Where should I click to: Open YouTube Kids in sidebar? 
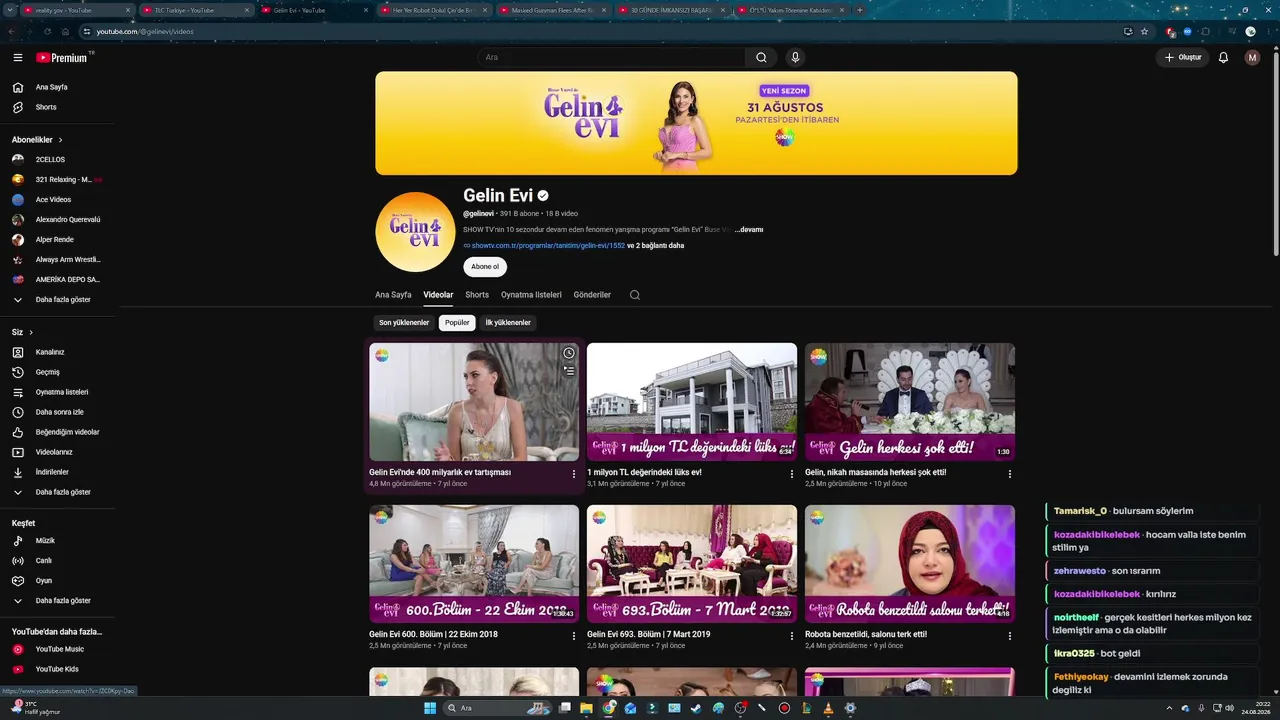coord(57,669)
